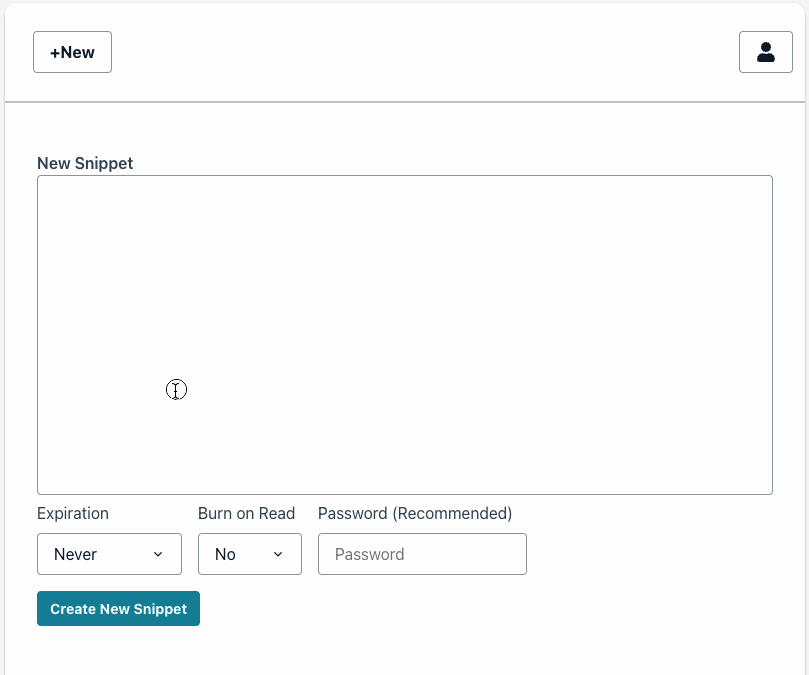Click the Burn on Read label text

[246, 513]
